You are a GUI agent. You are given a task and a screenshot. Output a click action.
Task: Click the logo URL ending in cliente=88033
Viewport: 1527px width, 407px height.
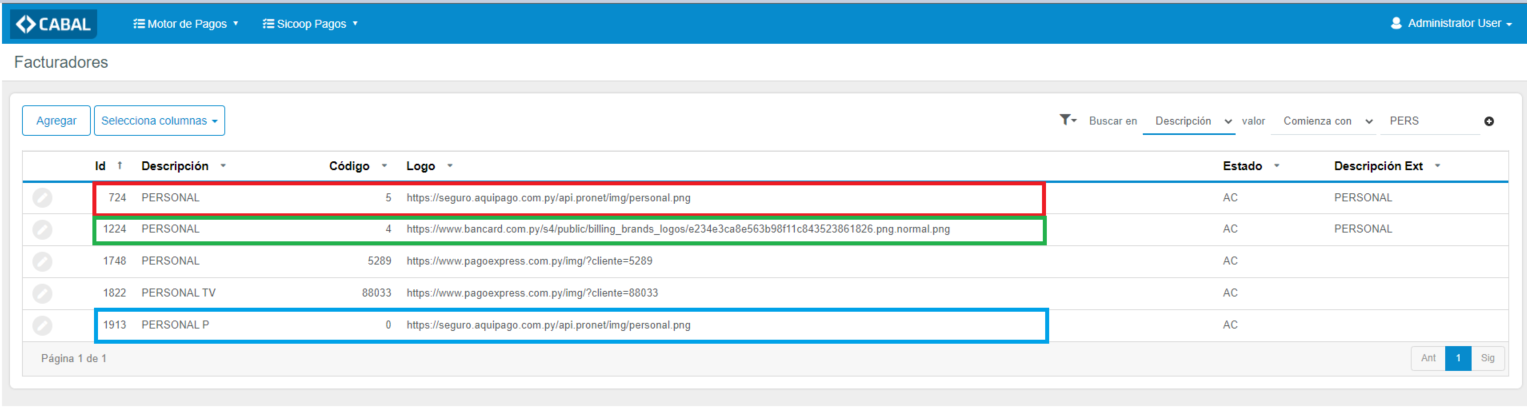tap(532, 293)
